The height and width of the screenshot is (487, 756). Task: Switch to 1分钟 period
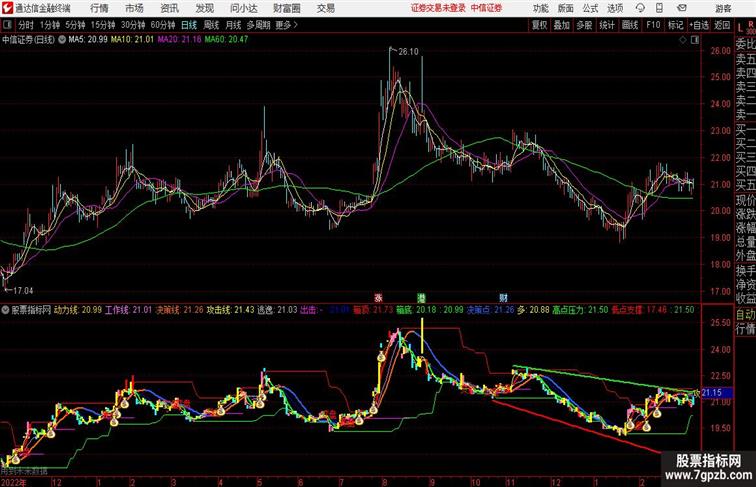(50, 25)
